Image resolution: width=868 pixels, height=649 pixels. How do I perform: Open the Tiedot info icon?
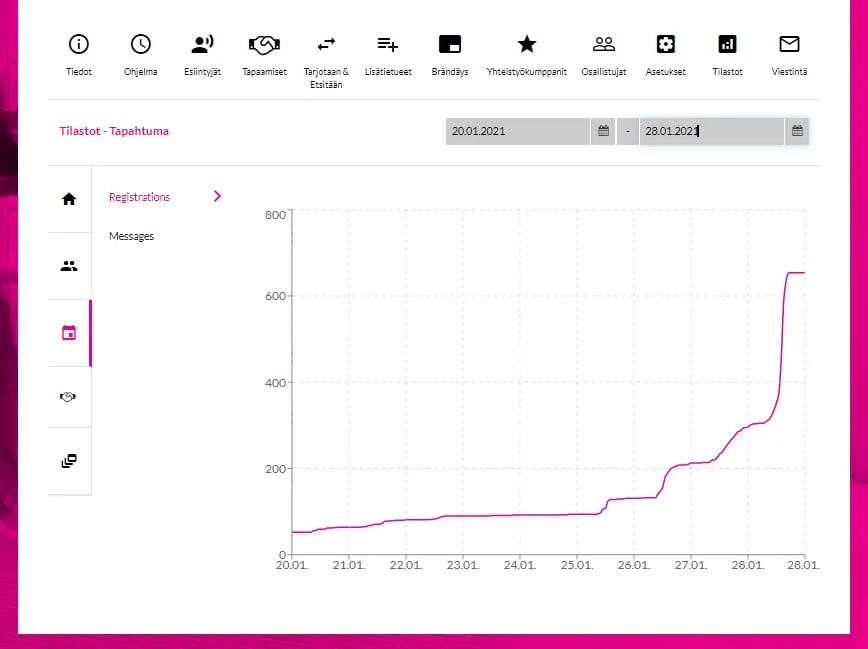79,44
